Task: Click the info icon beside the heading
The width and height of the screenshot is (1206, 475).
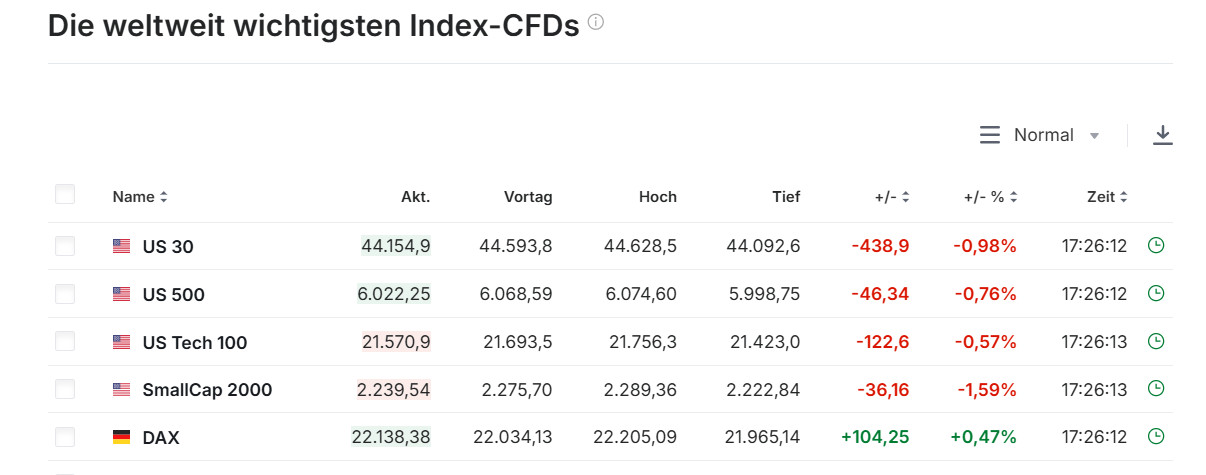Action: [x=596, y=23]
